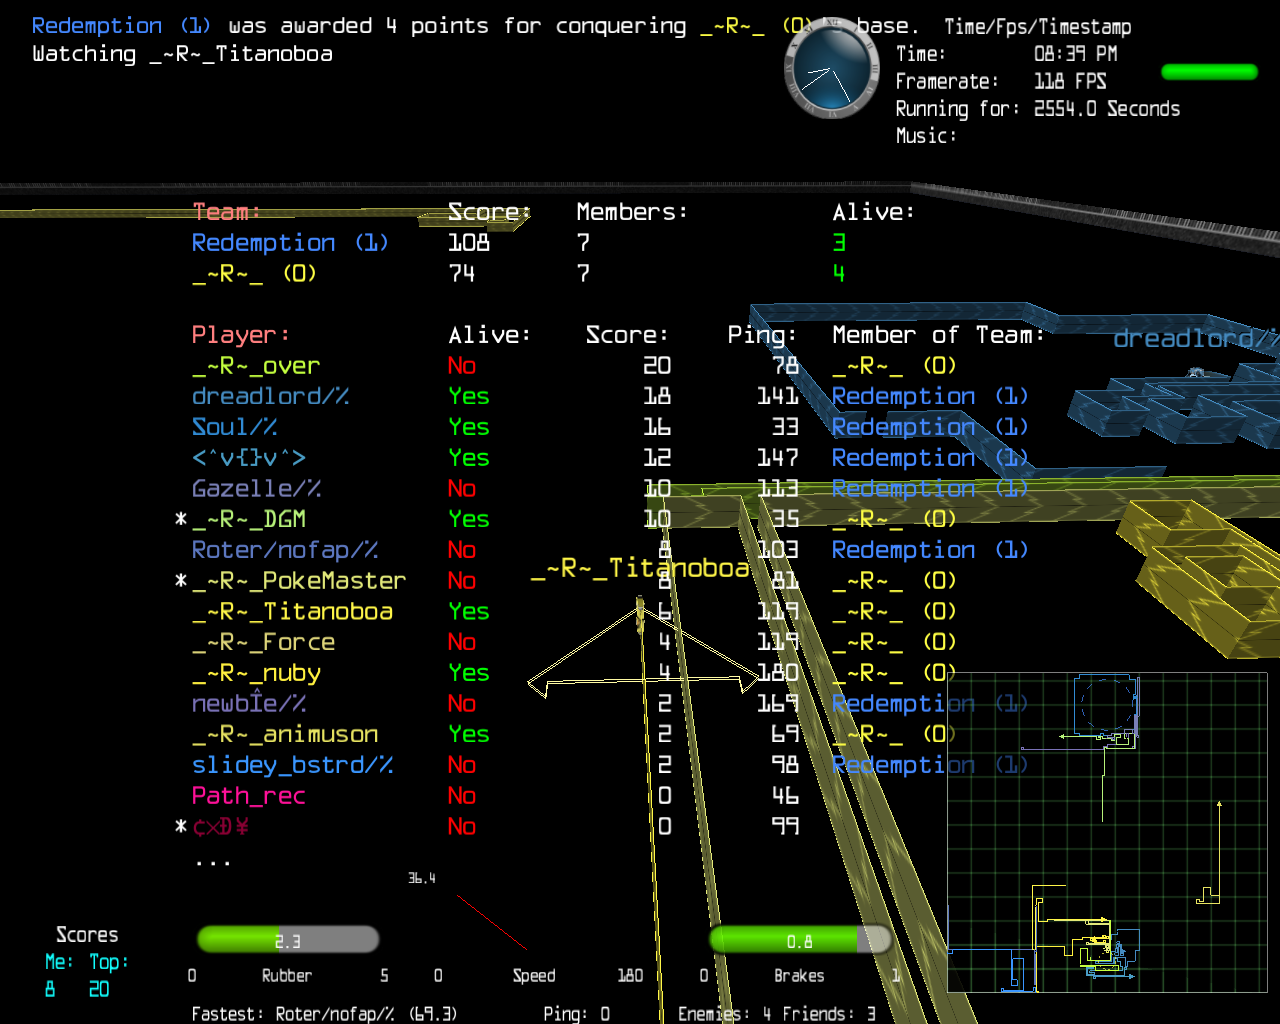Select the Redemption (1) team row
This screenshot has height=1024, width=1280.
pos(290,243)
